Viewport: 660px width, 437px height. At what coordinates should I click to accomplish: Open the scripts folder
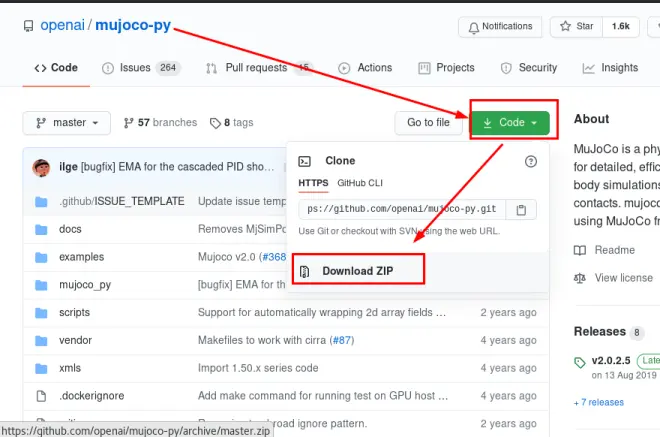click(x=75, y=312)
